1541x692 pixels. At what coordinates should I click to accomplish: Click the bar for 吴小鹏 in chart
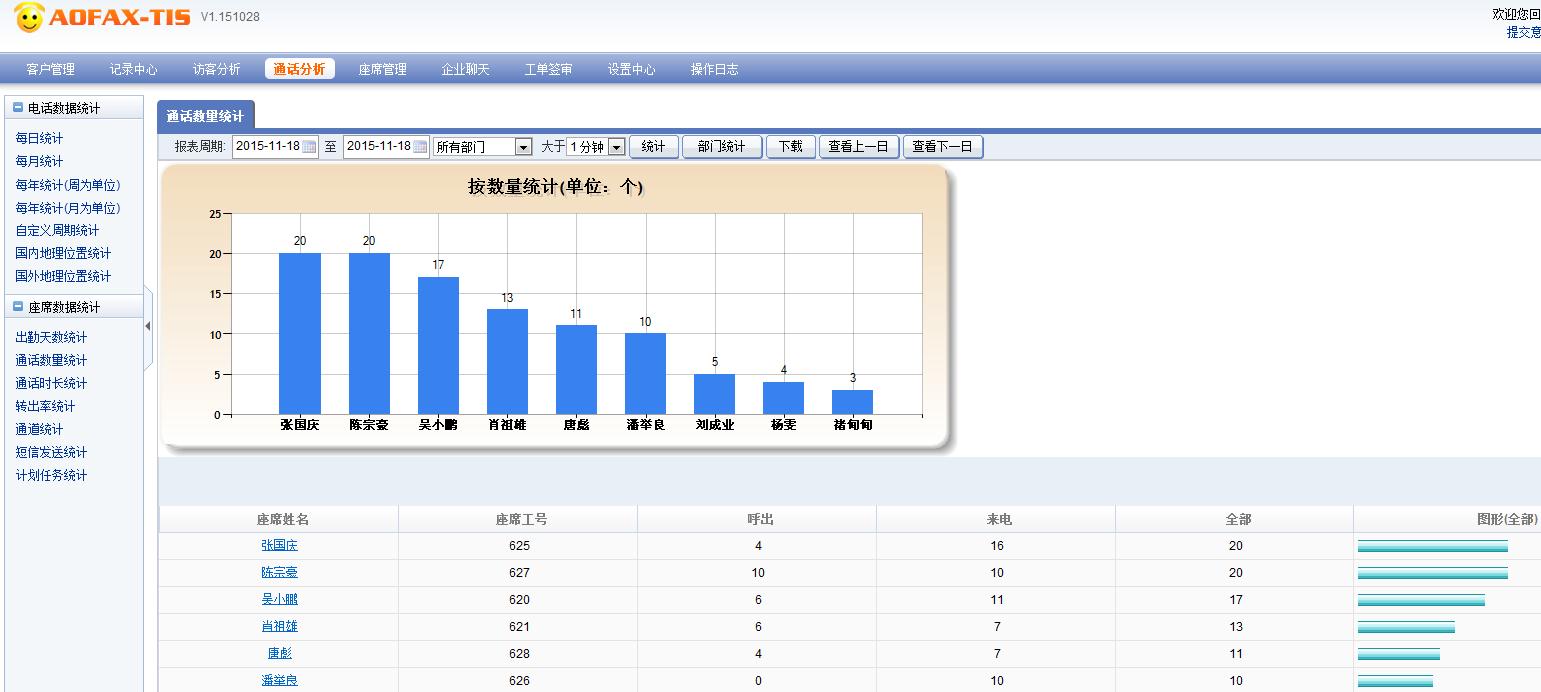(438, 345)
